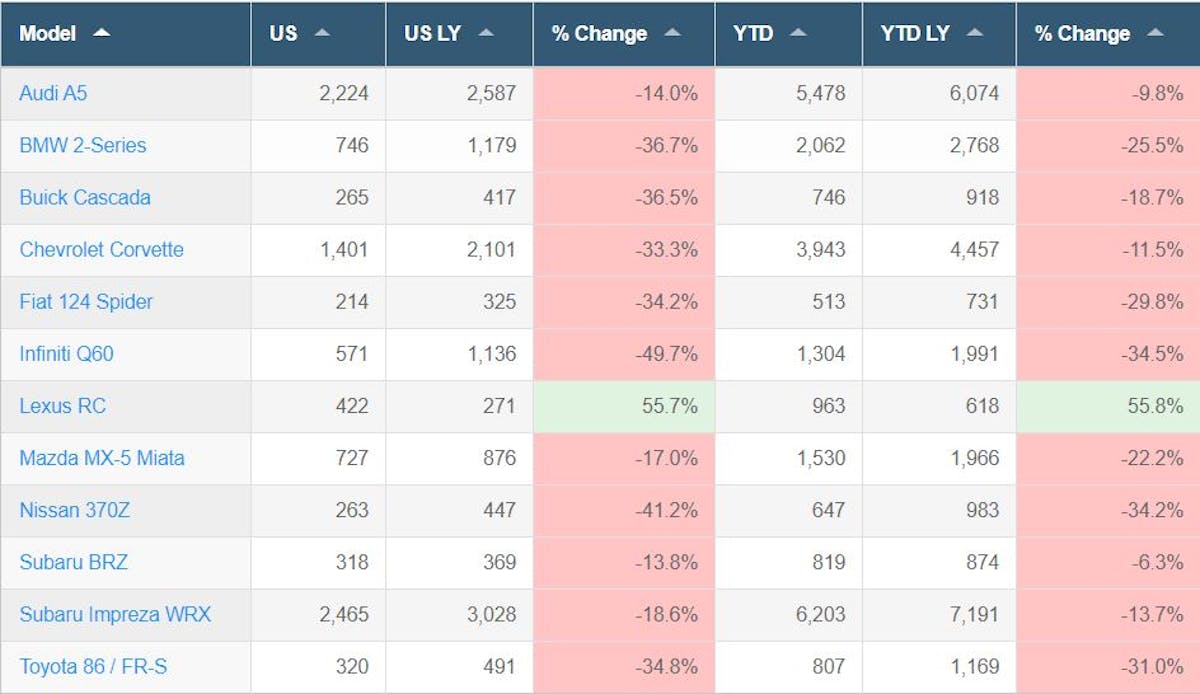Viewport: 1200px width, 694px height.
Task: Click the Nissan 370Z link
Action: (x=74, y=510)
